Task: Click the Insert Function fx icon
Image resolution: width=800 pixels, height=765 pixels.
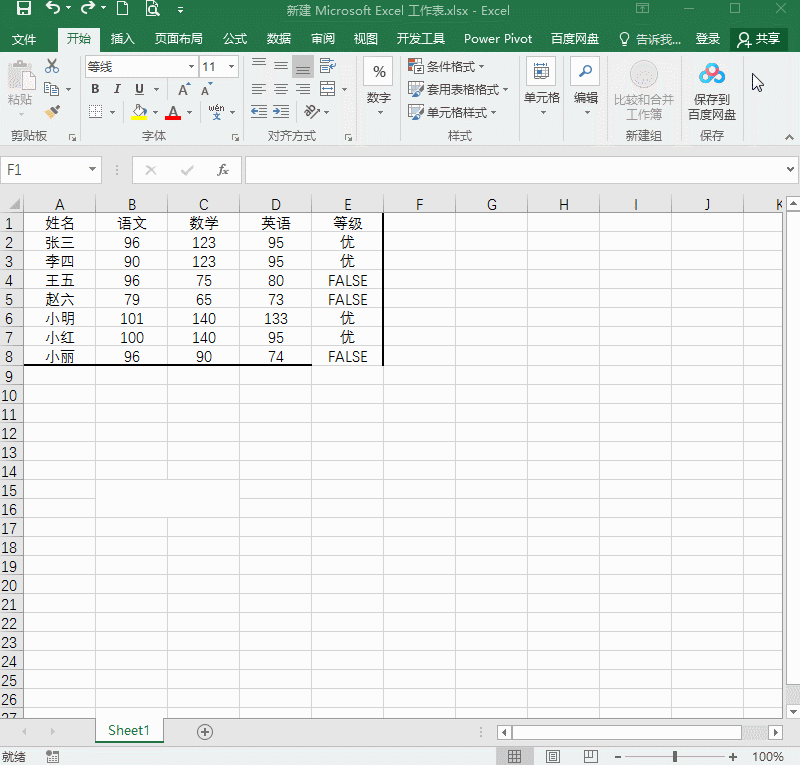Action: coord(223,170)
